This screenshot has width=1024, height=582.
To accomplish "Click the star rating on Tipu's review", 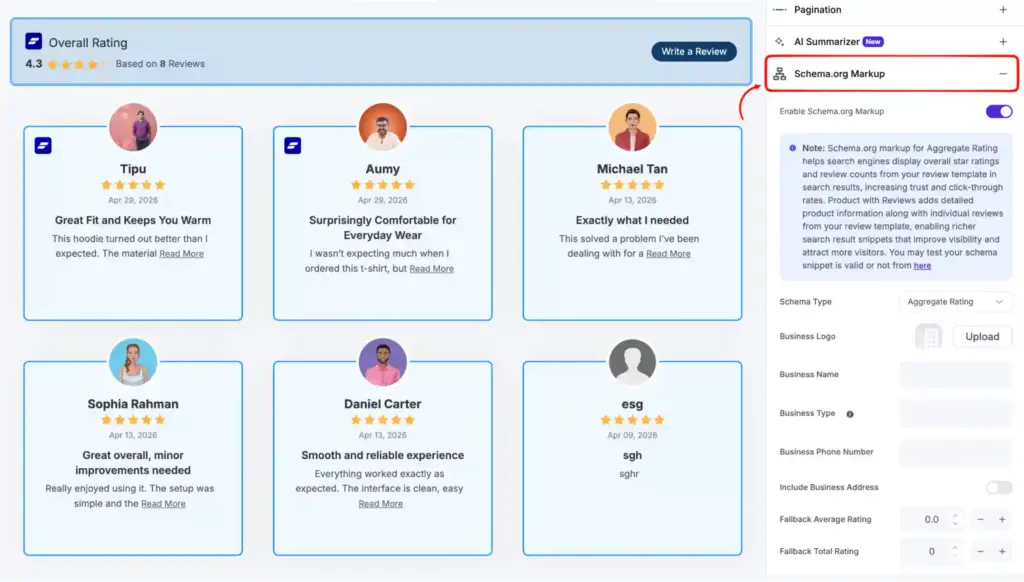I will 133,185.
